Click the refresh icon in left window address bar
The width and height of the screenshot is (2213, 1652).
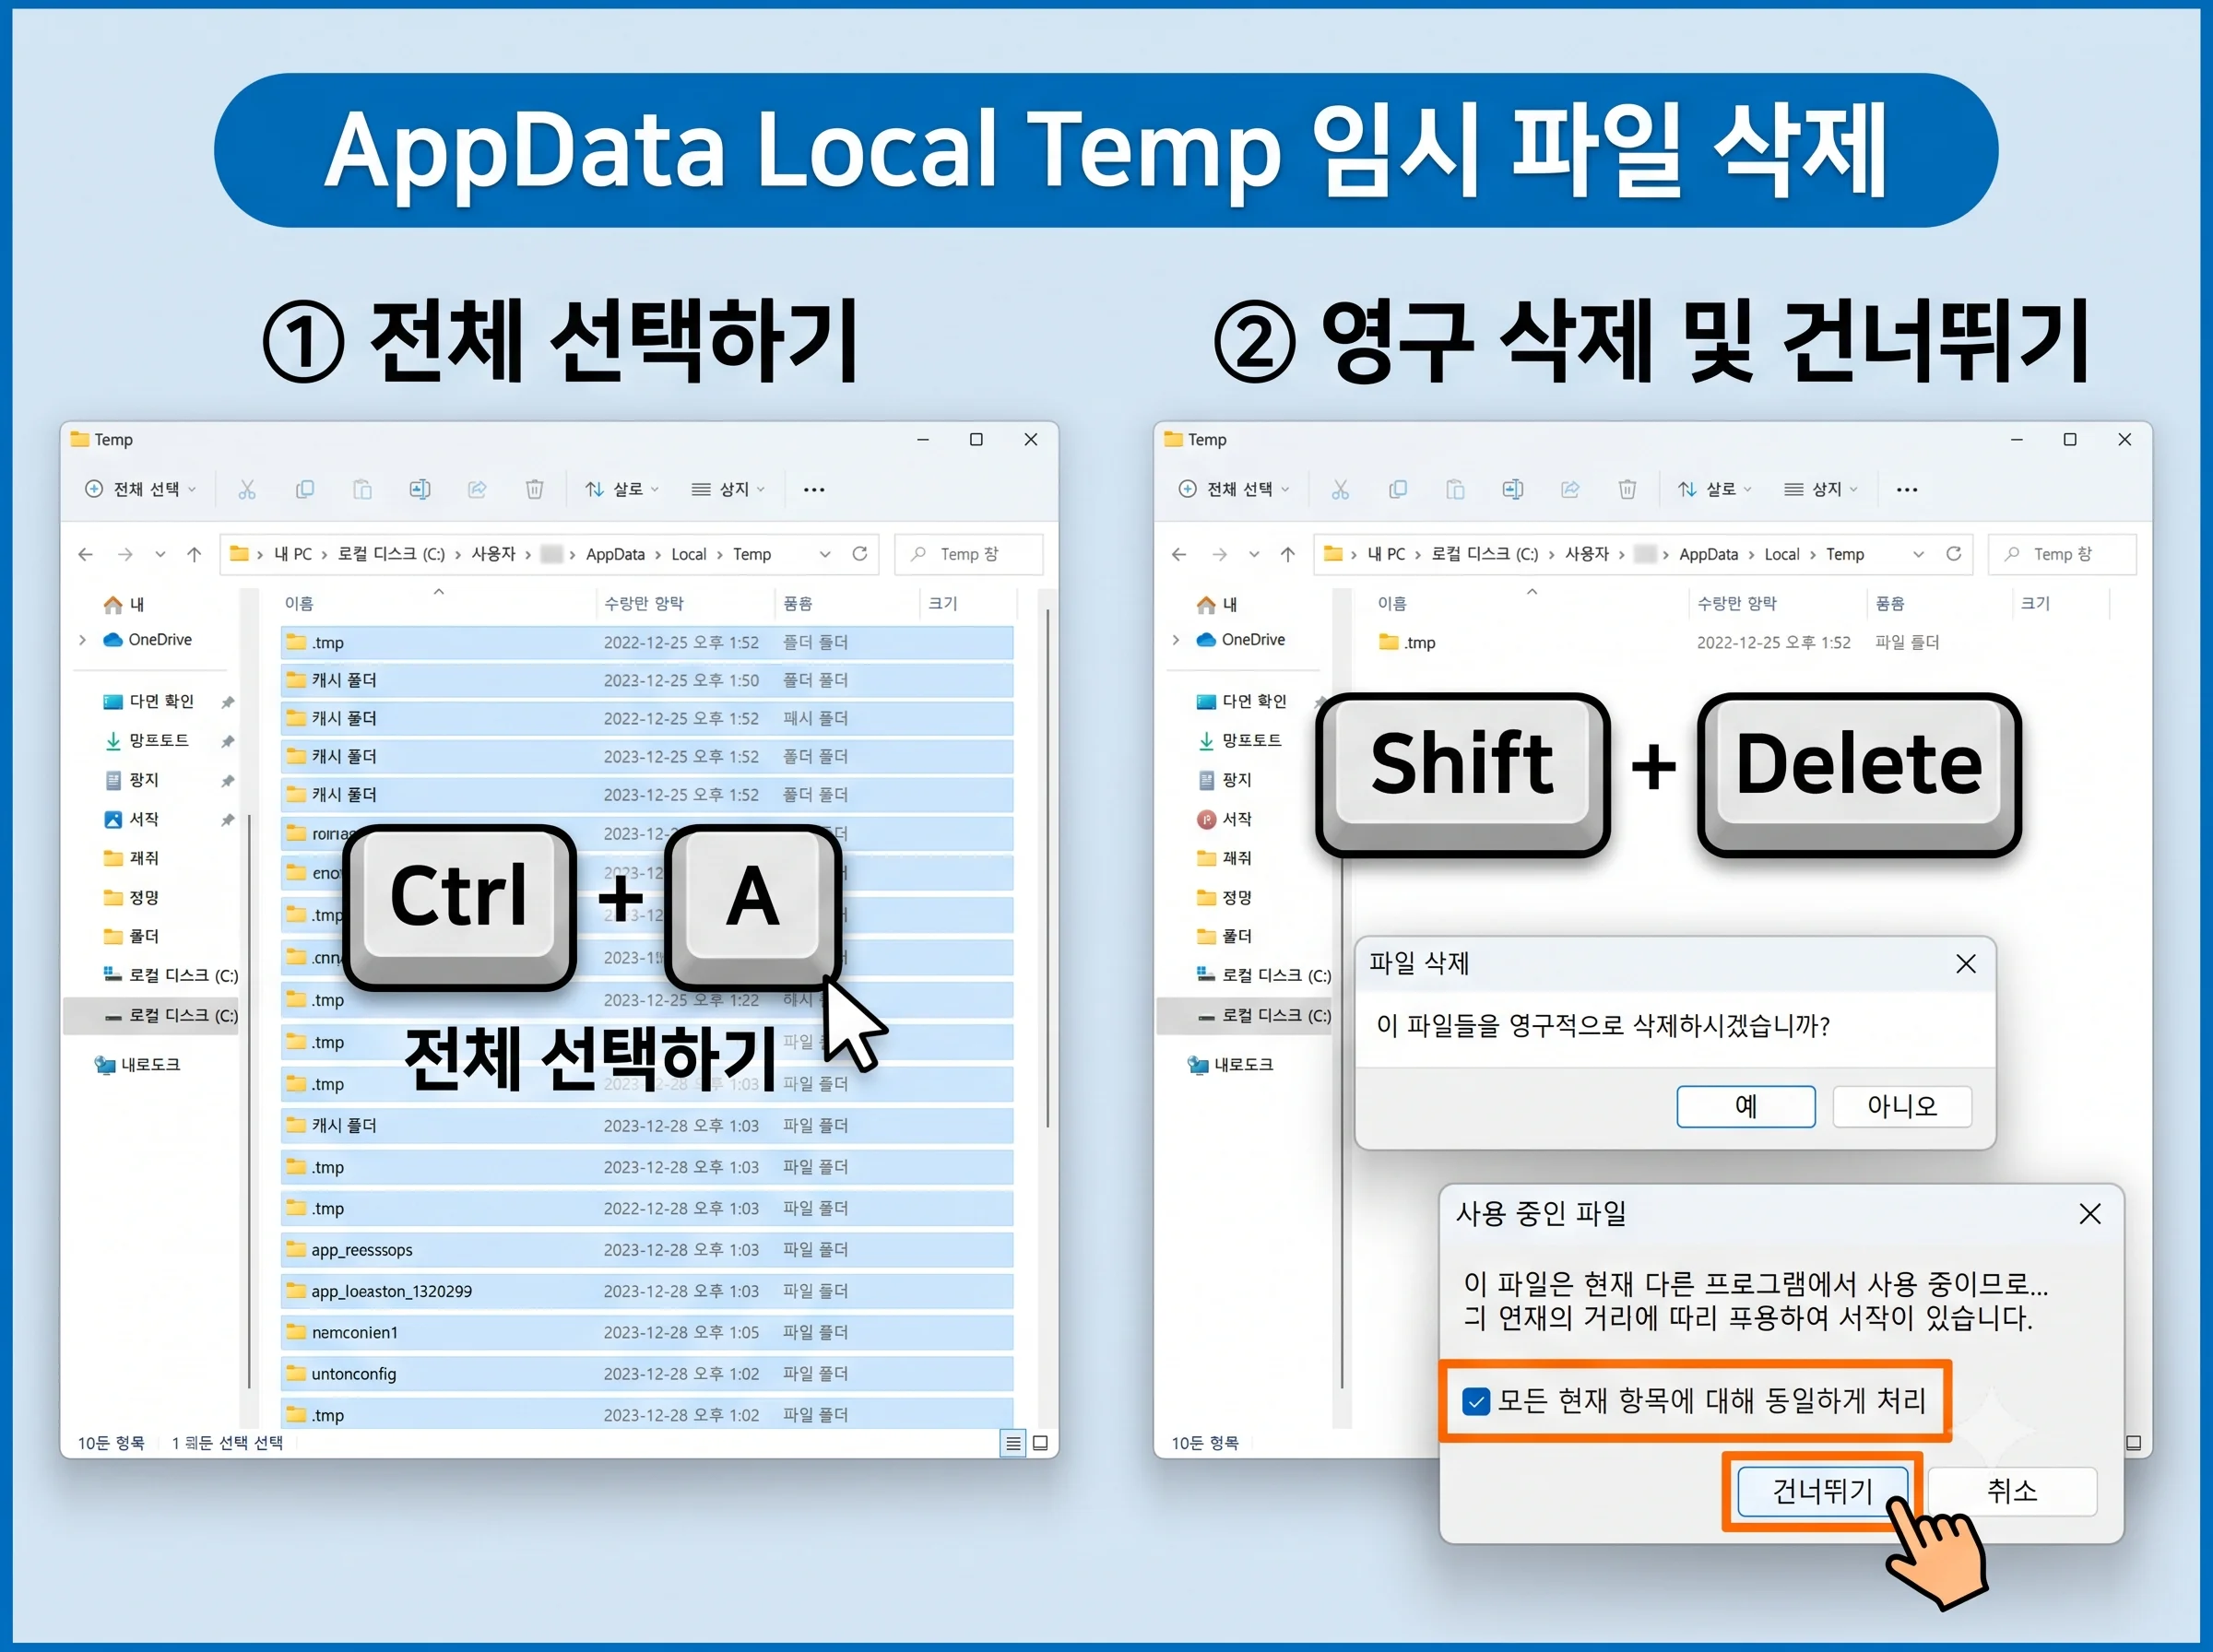[859, 553]
